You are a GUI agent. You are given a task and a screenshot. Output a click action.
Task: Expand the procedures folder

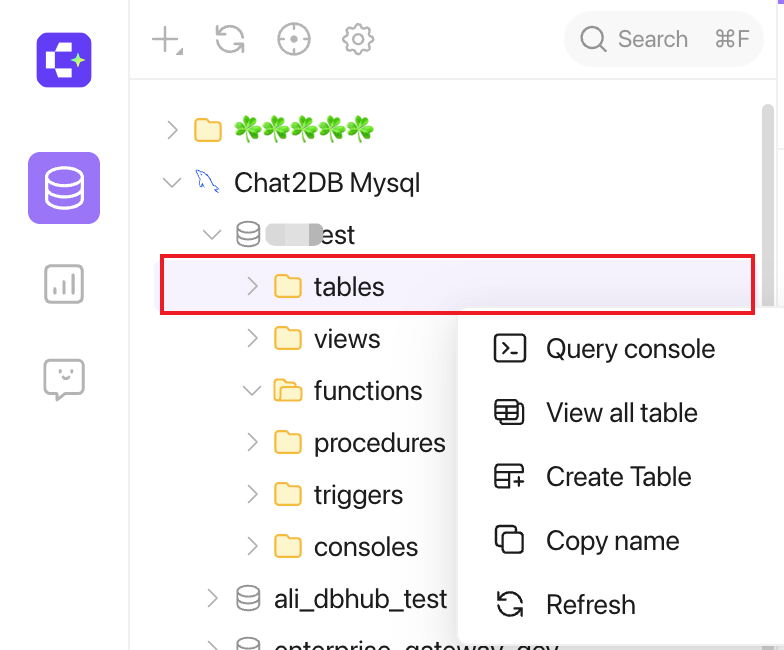click(252, 442)
